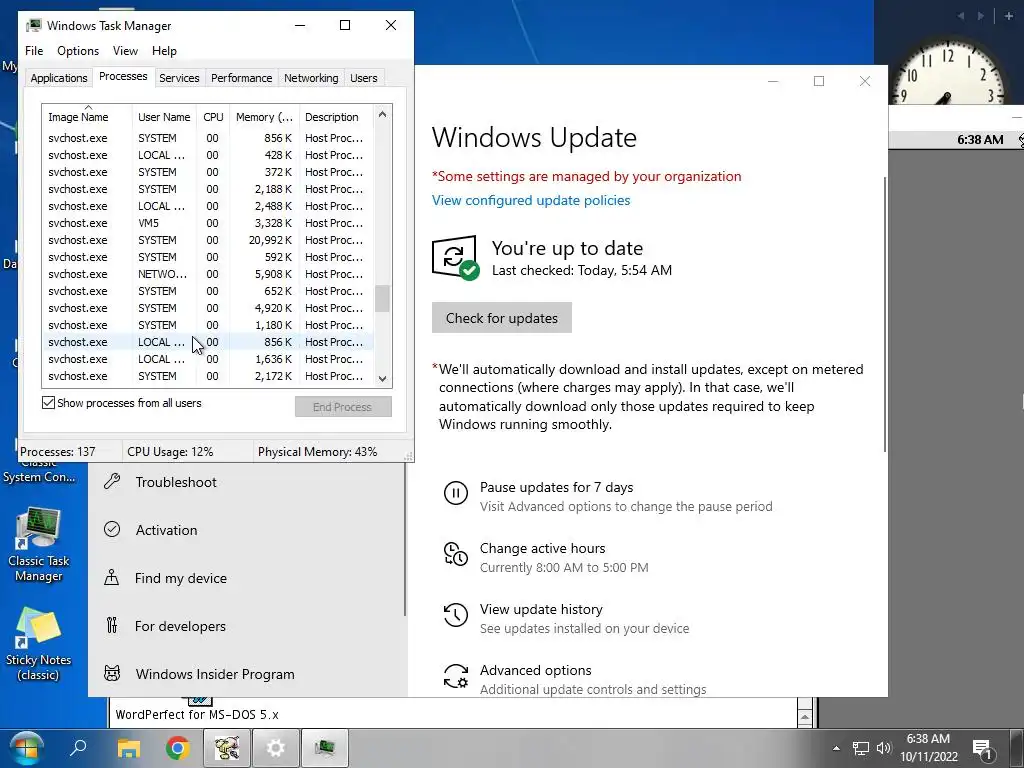Click the Change active hours clock icon
This screenshot has height=768, width=1024.
(x=456, y=554)
